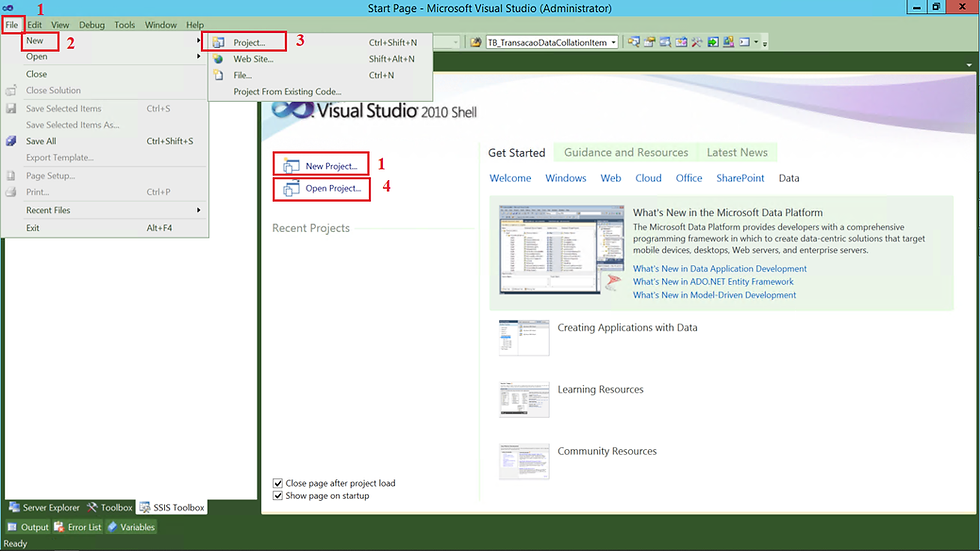Open What's New in Data Application Development
Screen dimensions: 980x551
click(719, 269)
